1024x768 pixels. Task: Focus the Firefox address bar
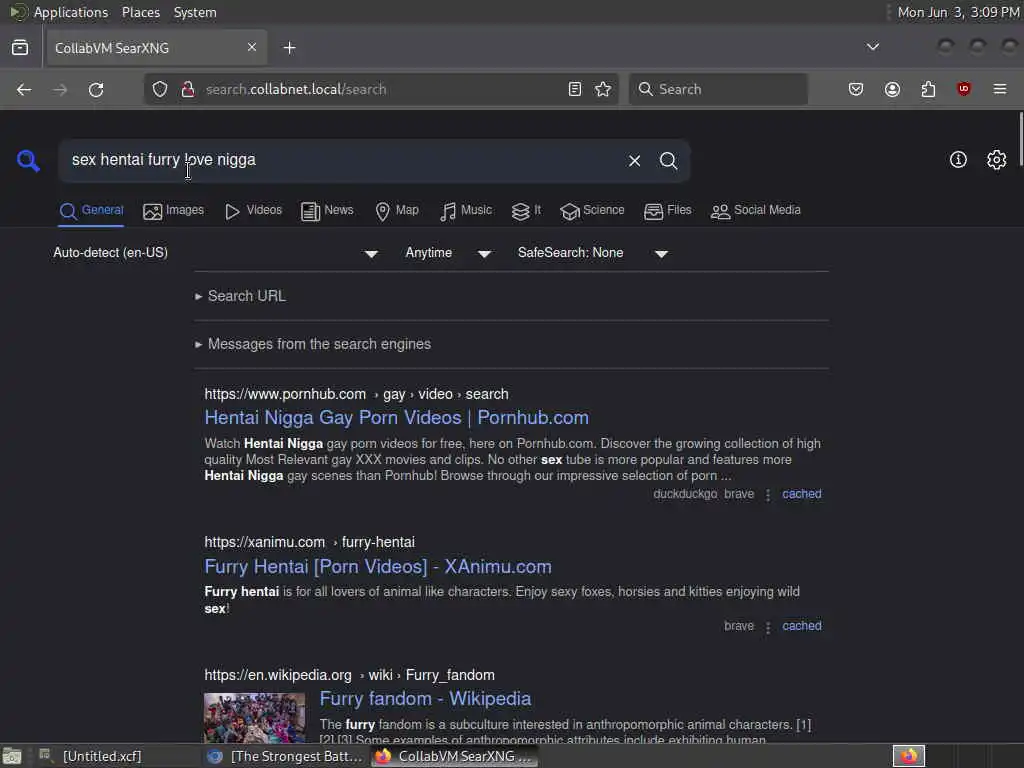379,89
